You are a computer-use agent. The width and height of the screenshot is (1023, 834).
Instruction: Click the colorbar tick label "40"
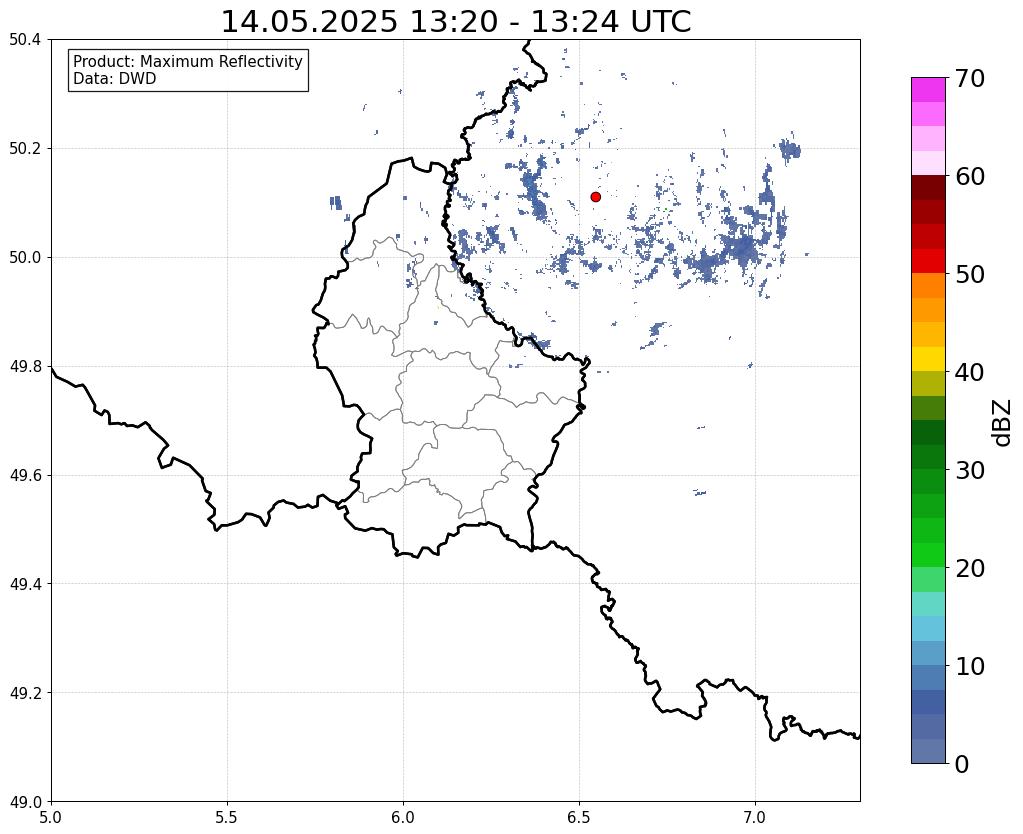pyautogui.click(x=968, y=372)
